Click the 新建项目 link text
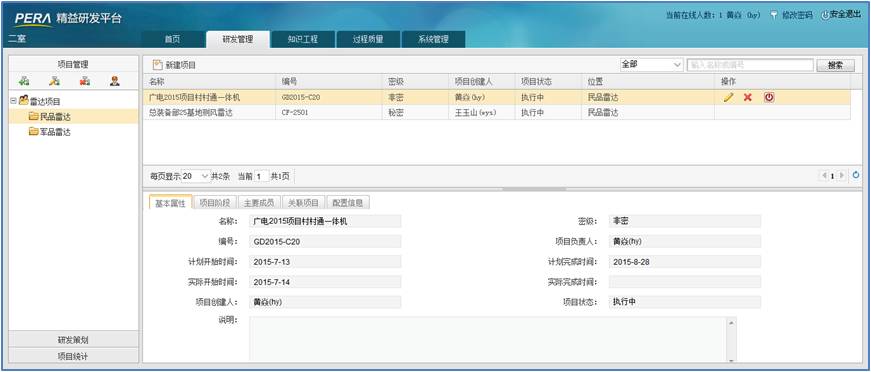871x372 pixels. (x=181, y=65)
